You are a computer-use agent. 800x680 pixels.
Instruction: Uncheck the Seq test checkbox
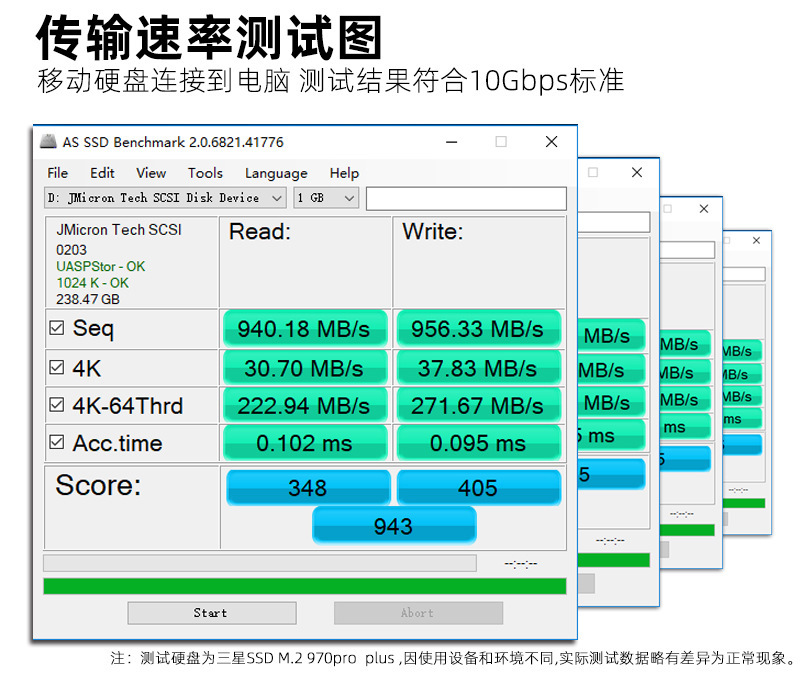[x=57, y=328]
